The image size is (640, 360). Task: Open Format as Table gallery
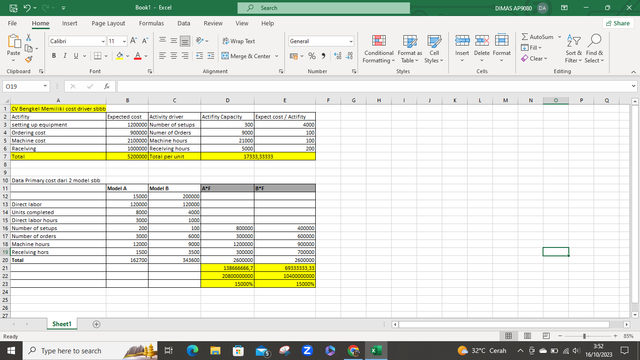410,49
